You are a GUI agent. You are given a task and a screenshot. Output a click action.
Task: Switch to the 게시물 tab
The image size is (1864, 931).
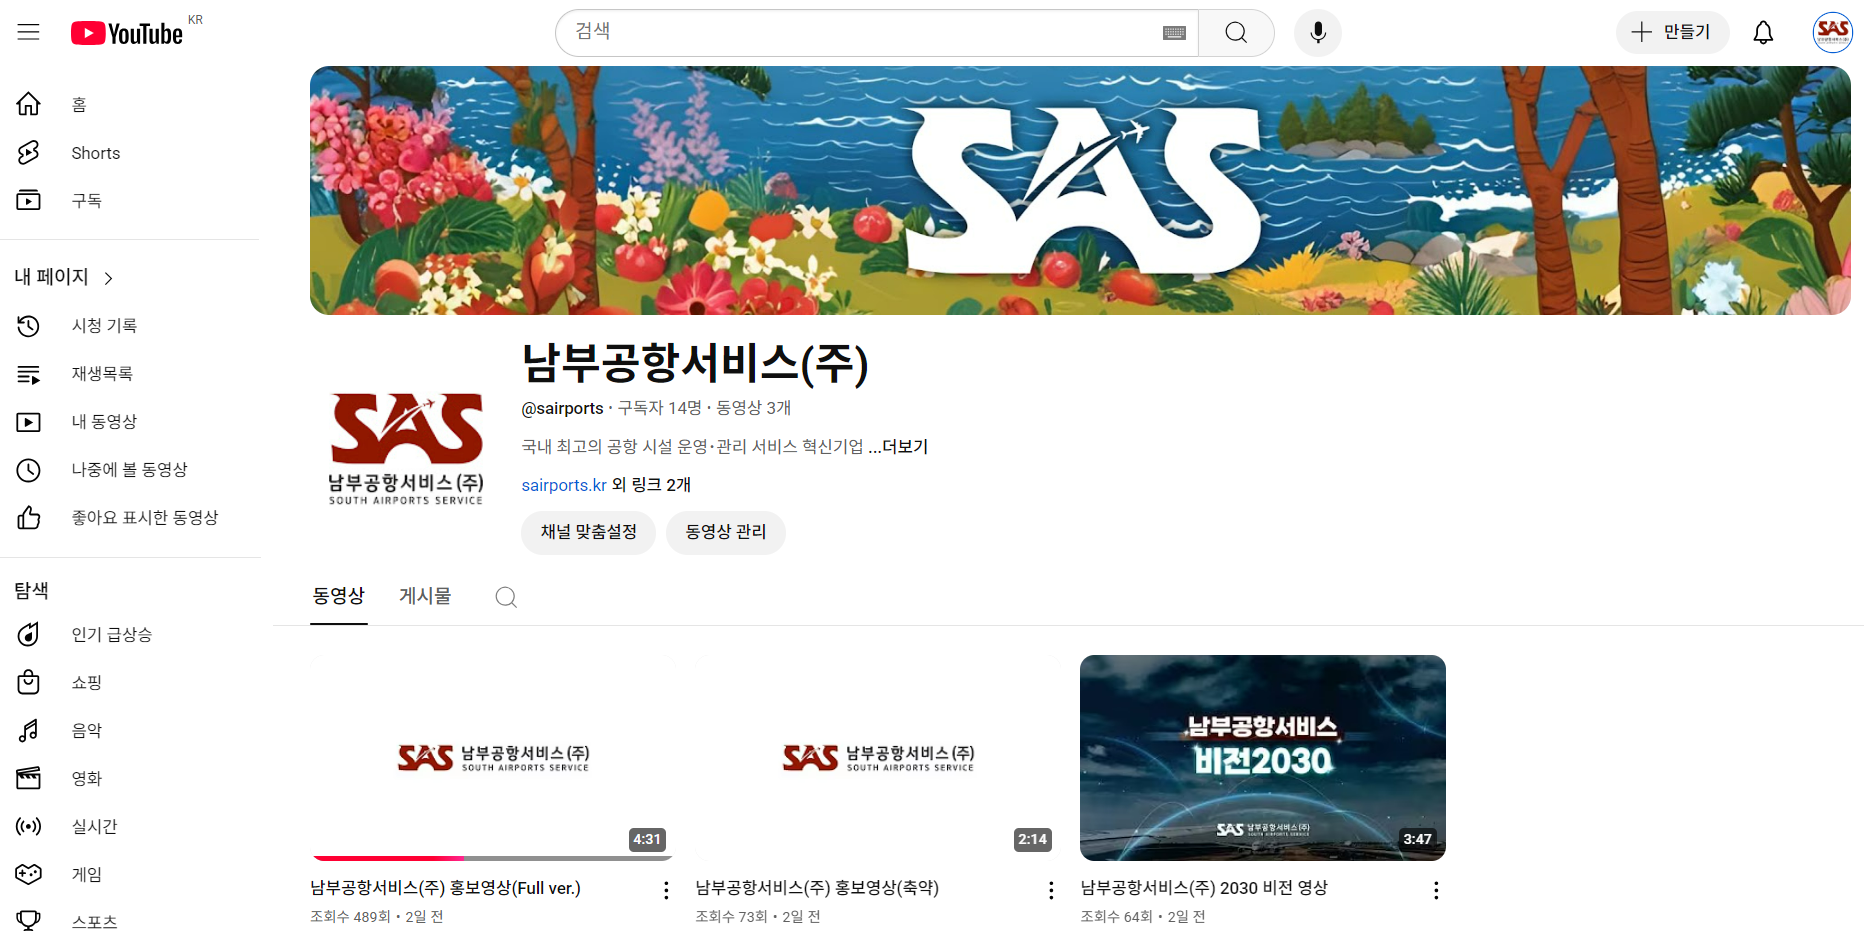(425, 596)
